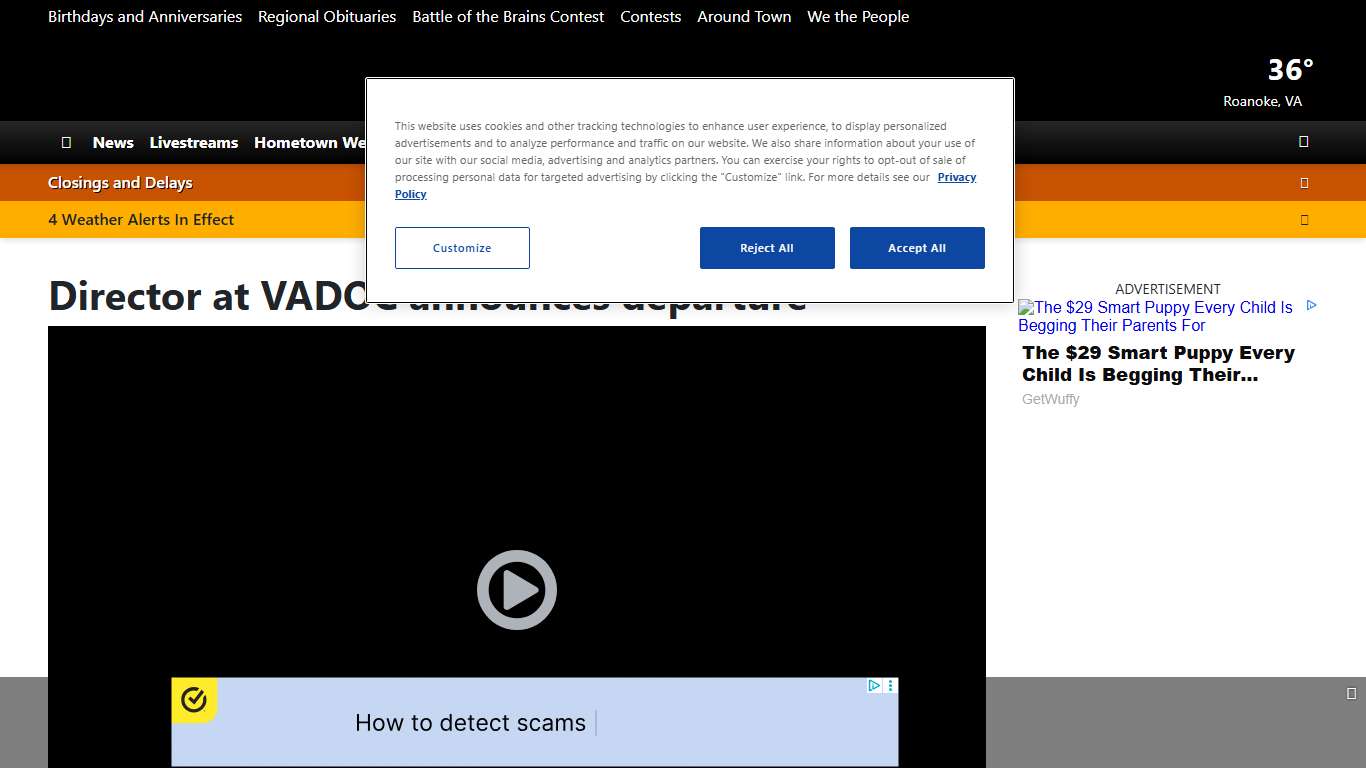Visit Regional Obituaries page
Viewport: 1366px width, 768px height.
(327, 17)
